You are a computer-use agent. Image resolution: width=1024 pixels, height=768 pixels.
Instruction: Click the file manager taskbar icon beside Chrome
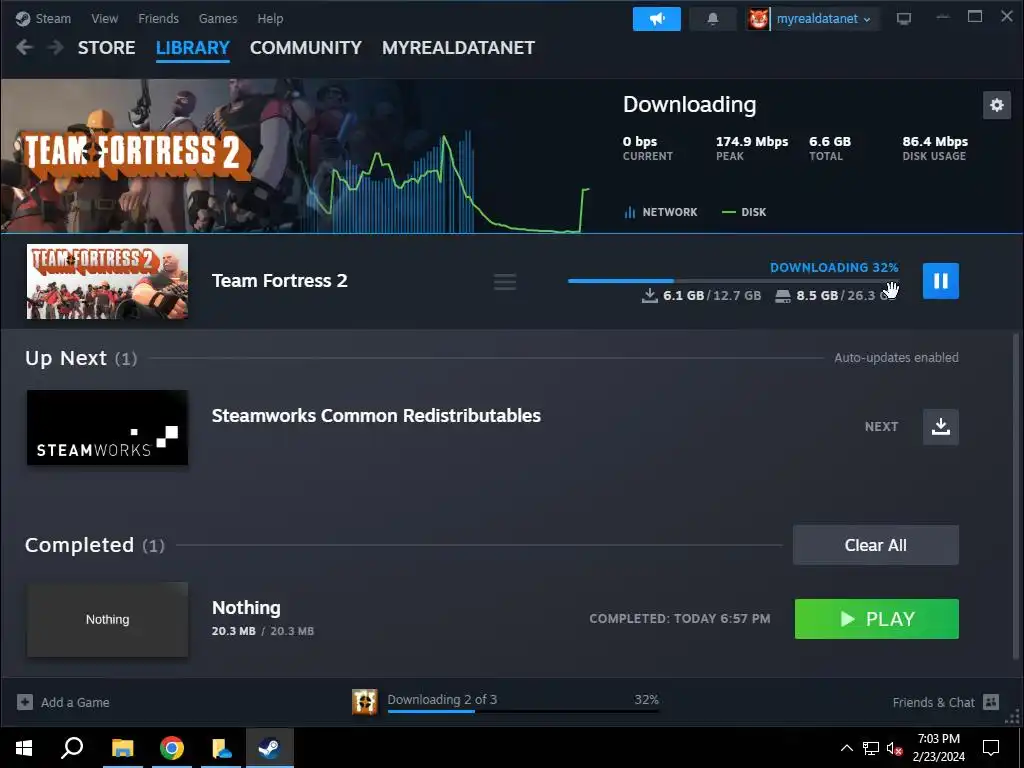point(221,748)
